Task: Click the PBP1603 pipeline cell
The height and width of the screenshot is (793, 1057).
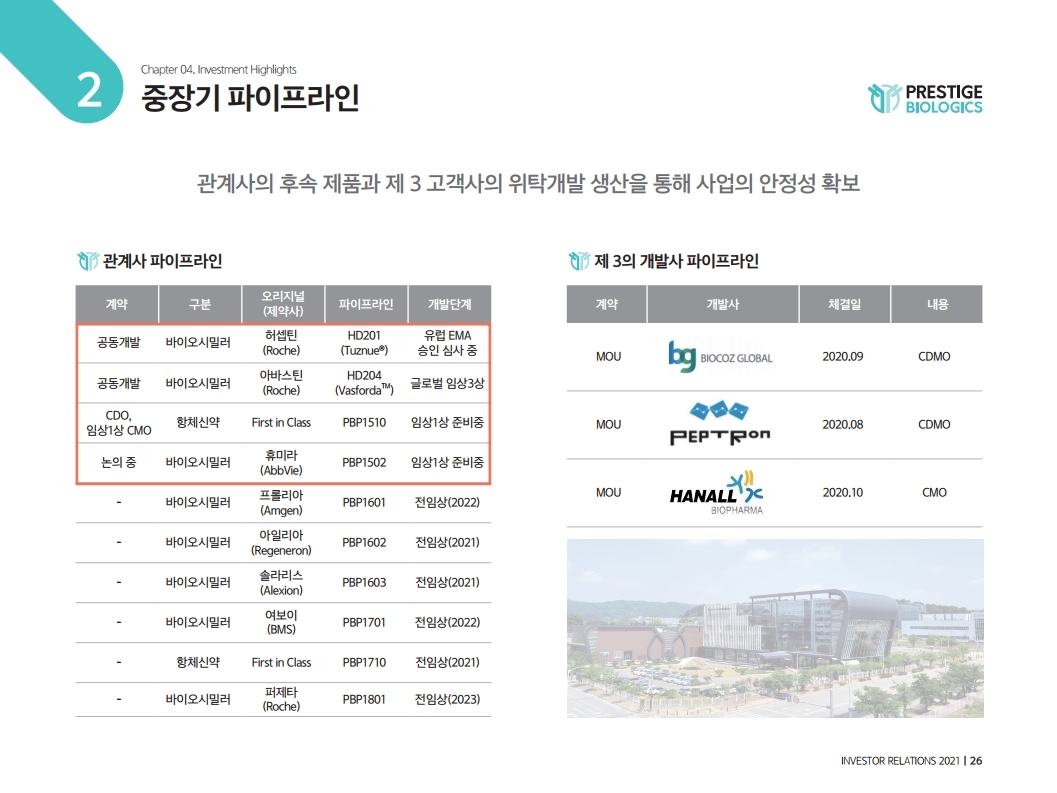Action: point(364,582)
